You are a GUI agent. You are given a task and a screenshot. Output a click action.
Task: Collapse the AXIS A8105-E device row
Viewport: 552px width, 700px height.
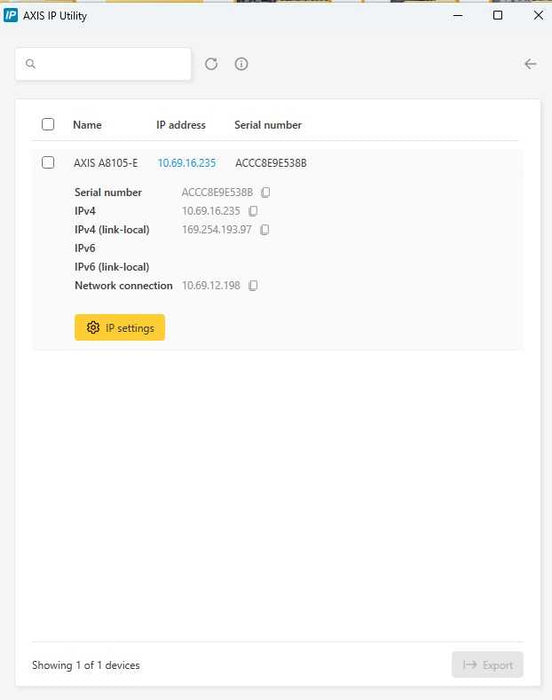(x=277, y=163)
